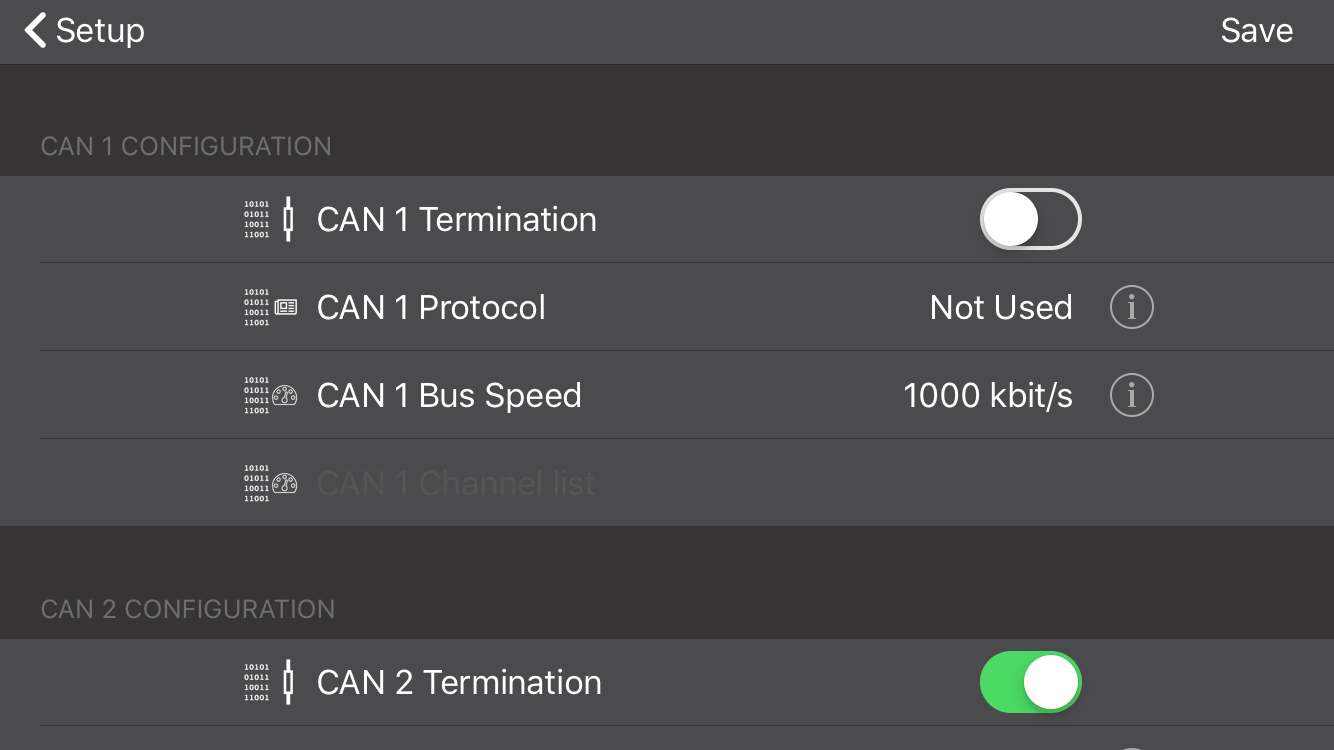Screen dimensions: 1334x750
Task: Select the CAN 1 Bus Speed row label
Action: click(449, 395)
